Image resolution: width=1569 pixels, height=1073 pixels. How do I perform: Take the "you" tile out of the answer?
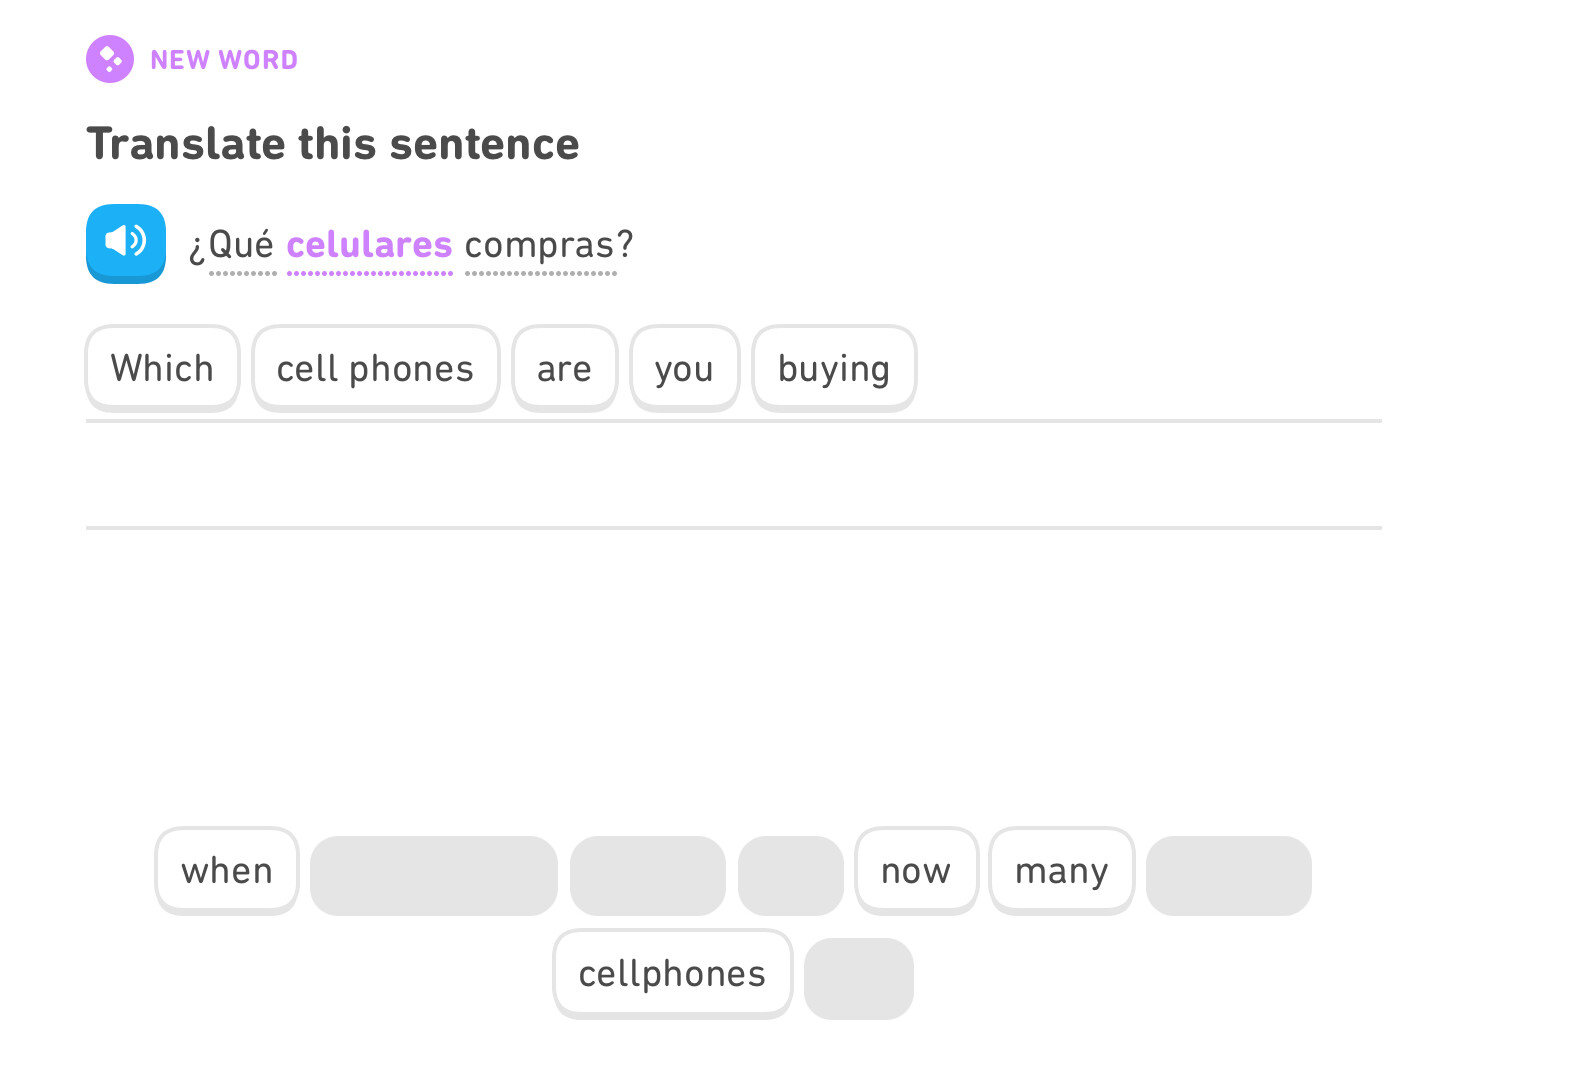[x=684, y=368]
